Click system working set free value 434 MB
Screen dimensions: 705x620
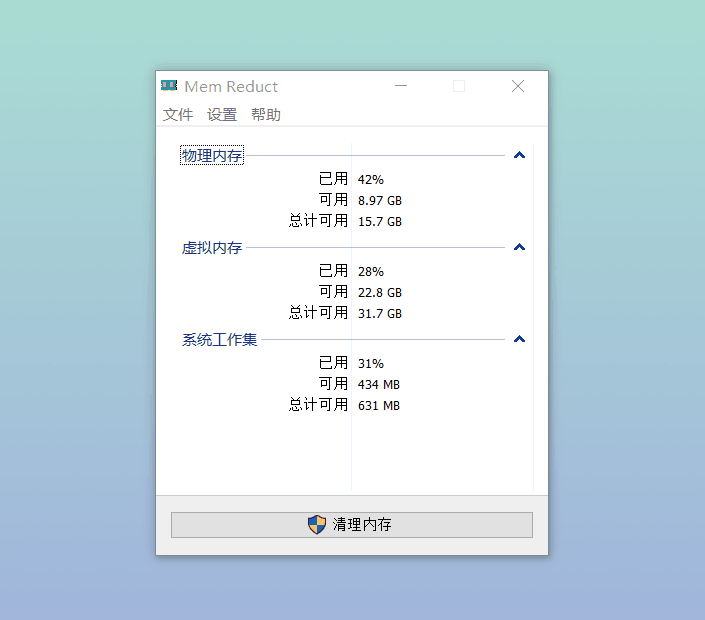pyautogui.click(x=379, y=384)
